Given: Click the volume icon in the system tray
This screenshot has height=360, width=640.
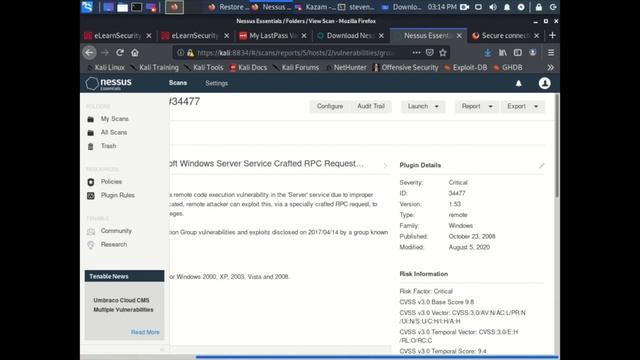Looking at the screenshot, I should click(493, 7).
